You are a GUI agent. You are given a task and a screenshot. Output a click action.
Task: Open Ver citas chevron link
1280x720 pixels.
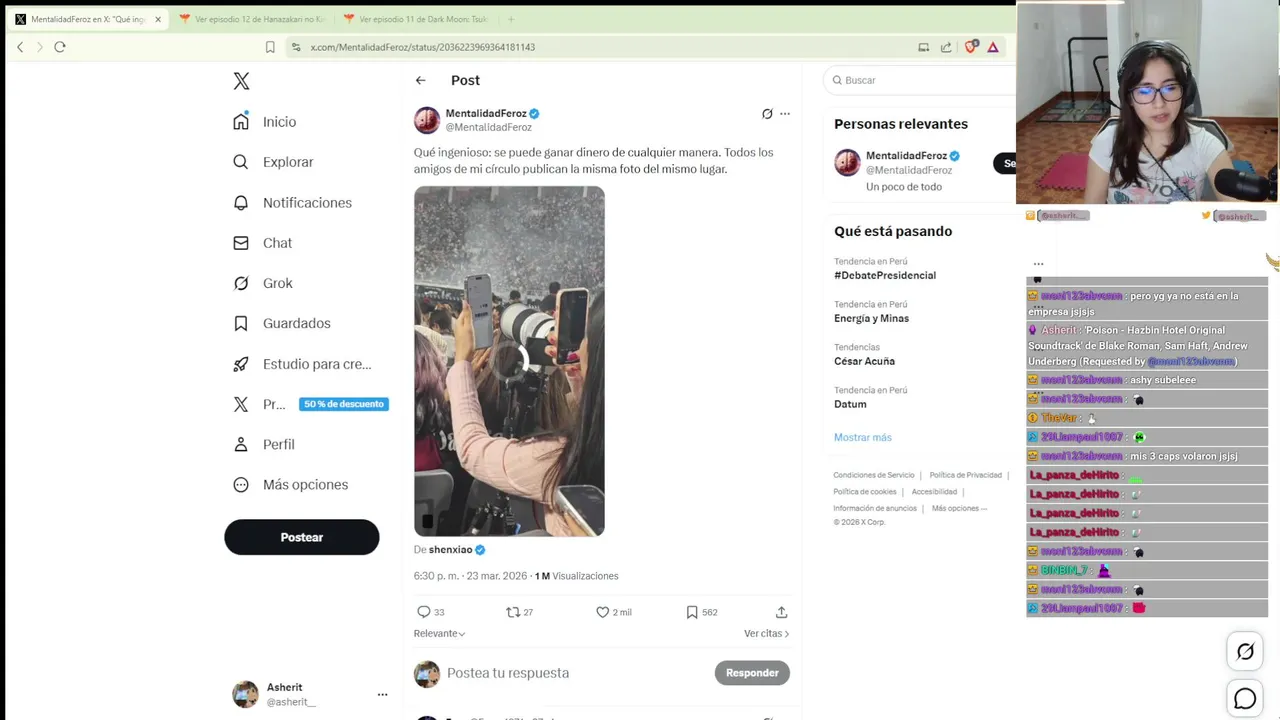767,633
